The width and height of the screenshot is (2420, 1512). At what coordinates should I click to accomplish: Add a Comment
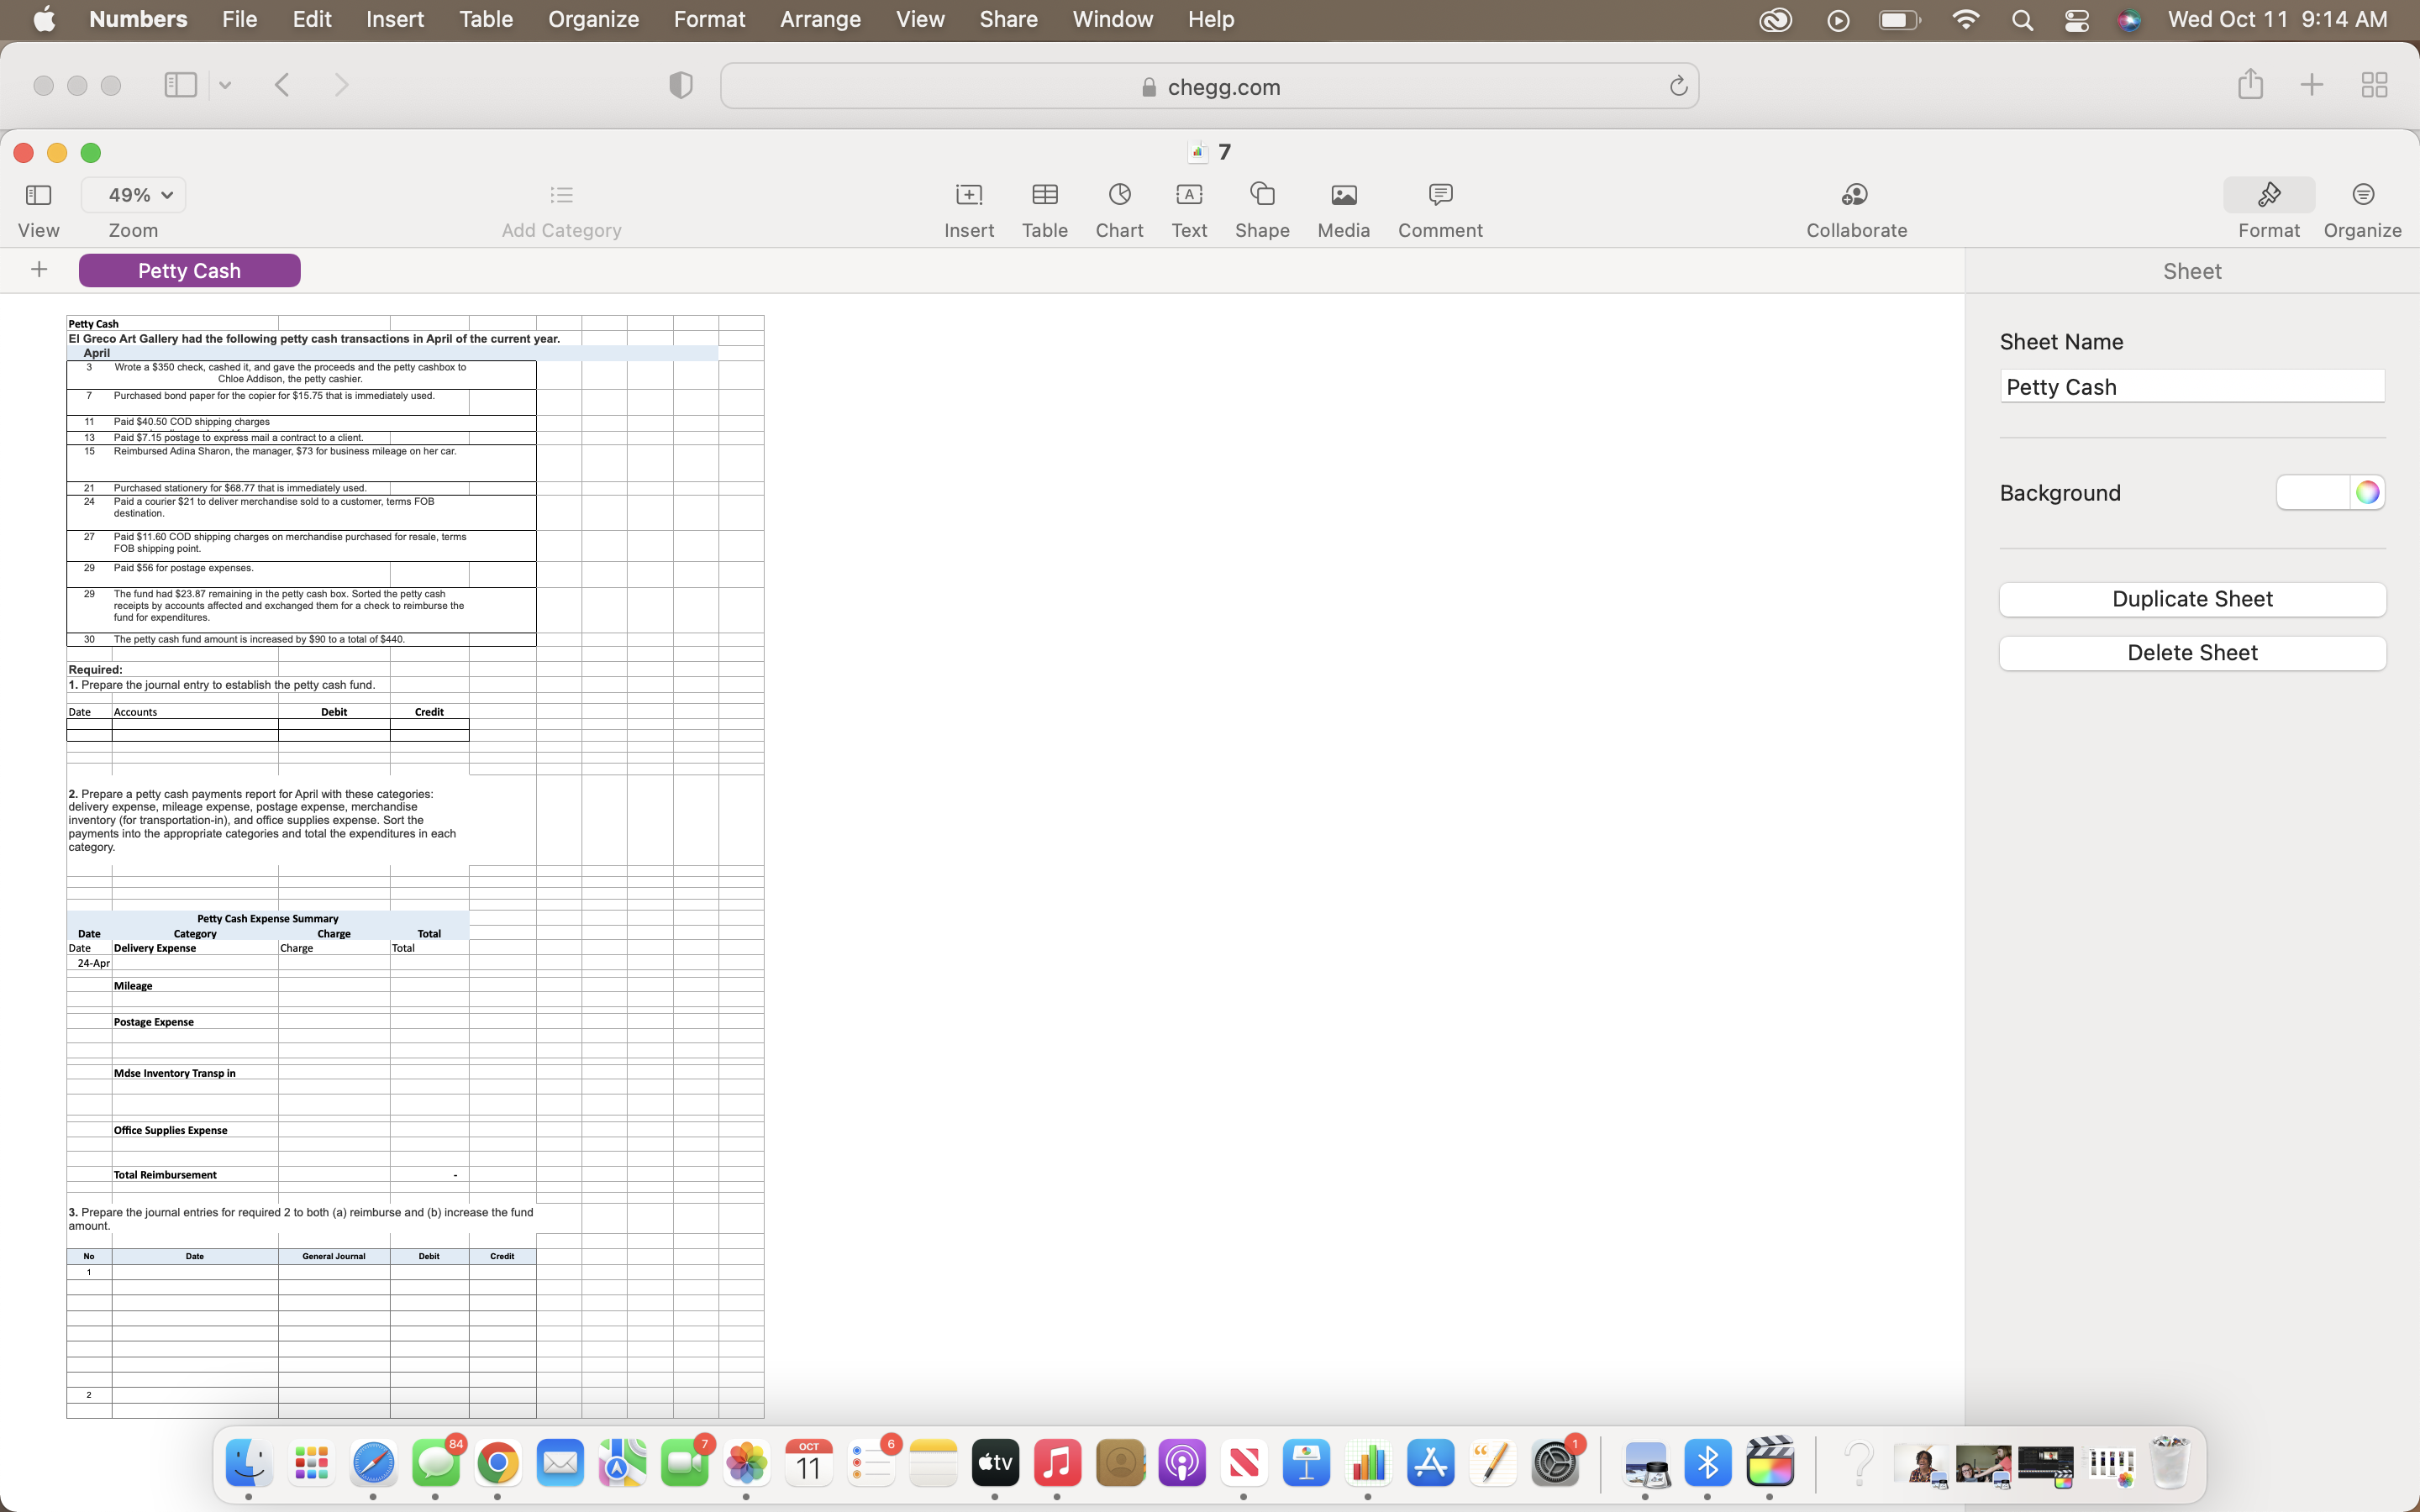click(x=1439, y=207)
